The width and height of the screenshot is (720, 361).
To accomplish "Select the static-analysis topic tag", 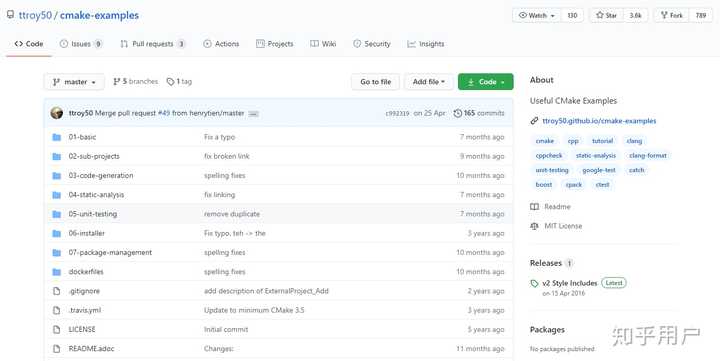I will click(x=596, y=156).
